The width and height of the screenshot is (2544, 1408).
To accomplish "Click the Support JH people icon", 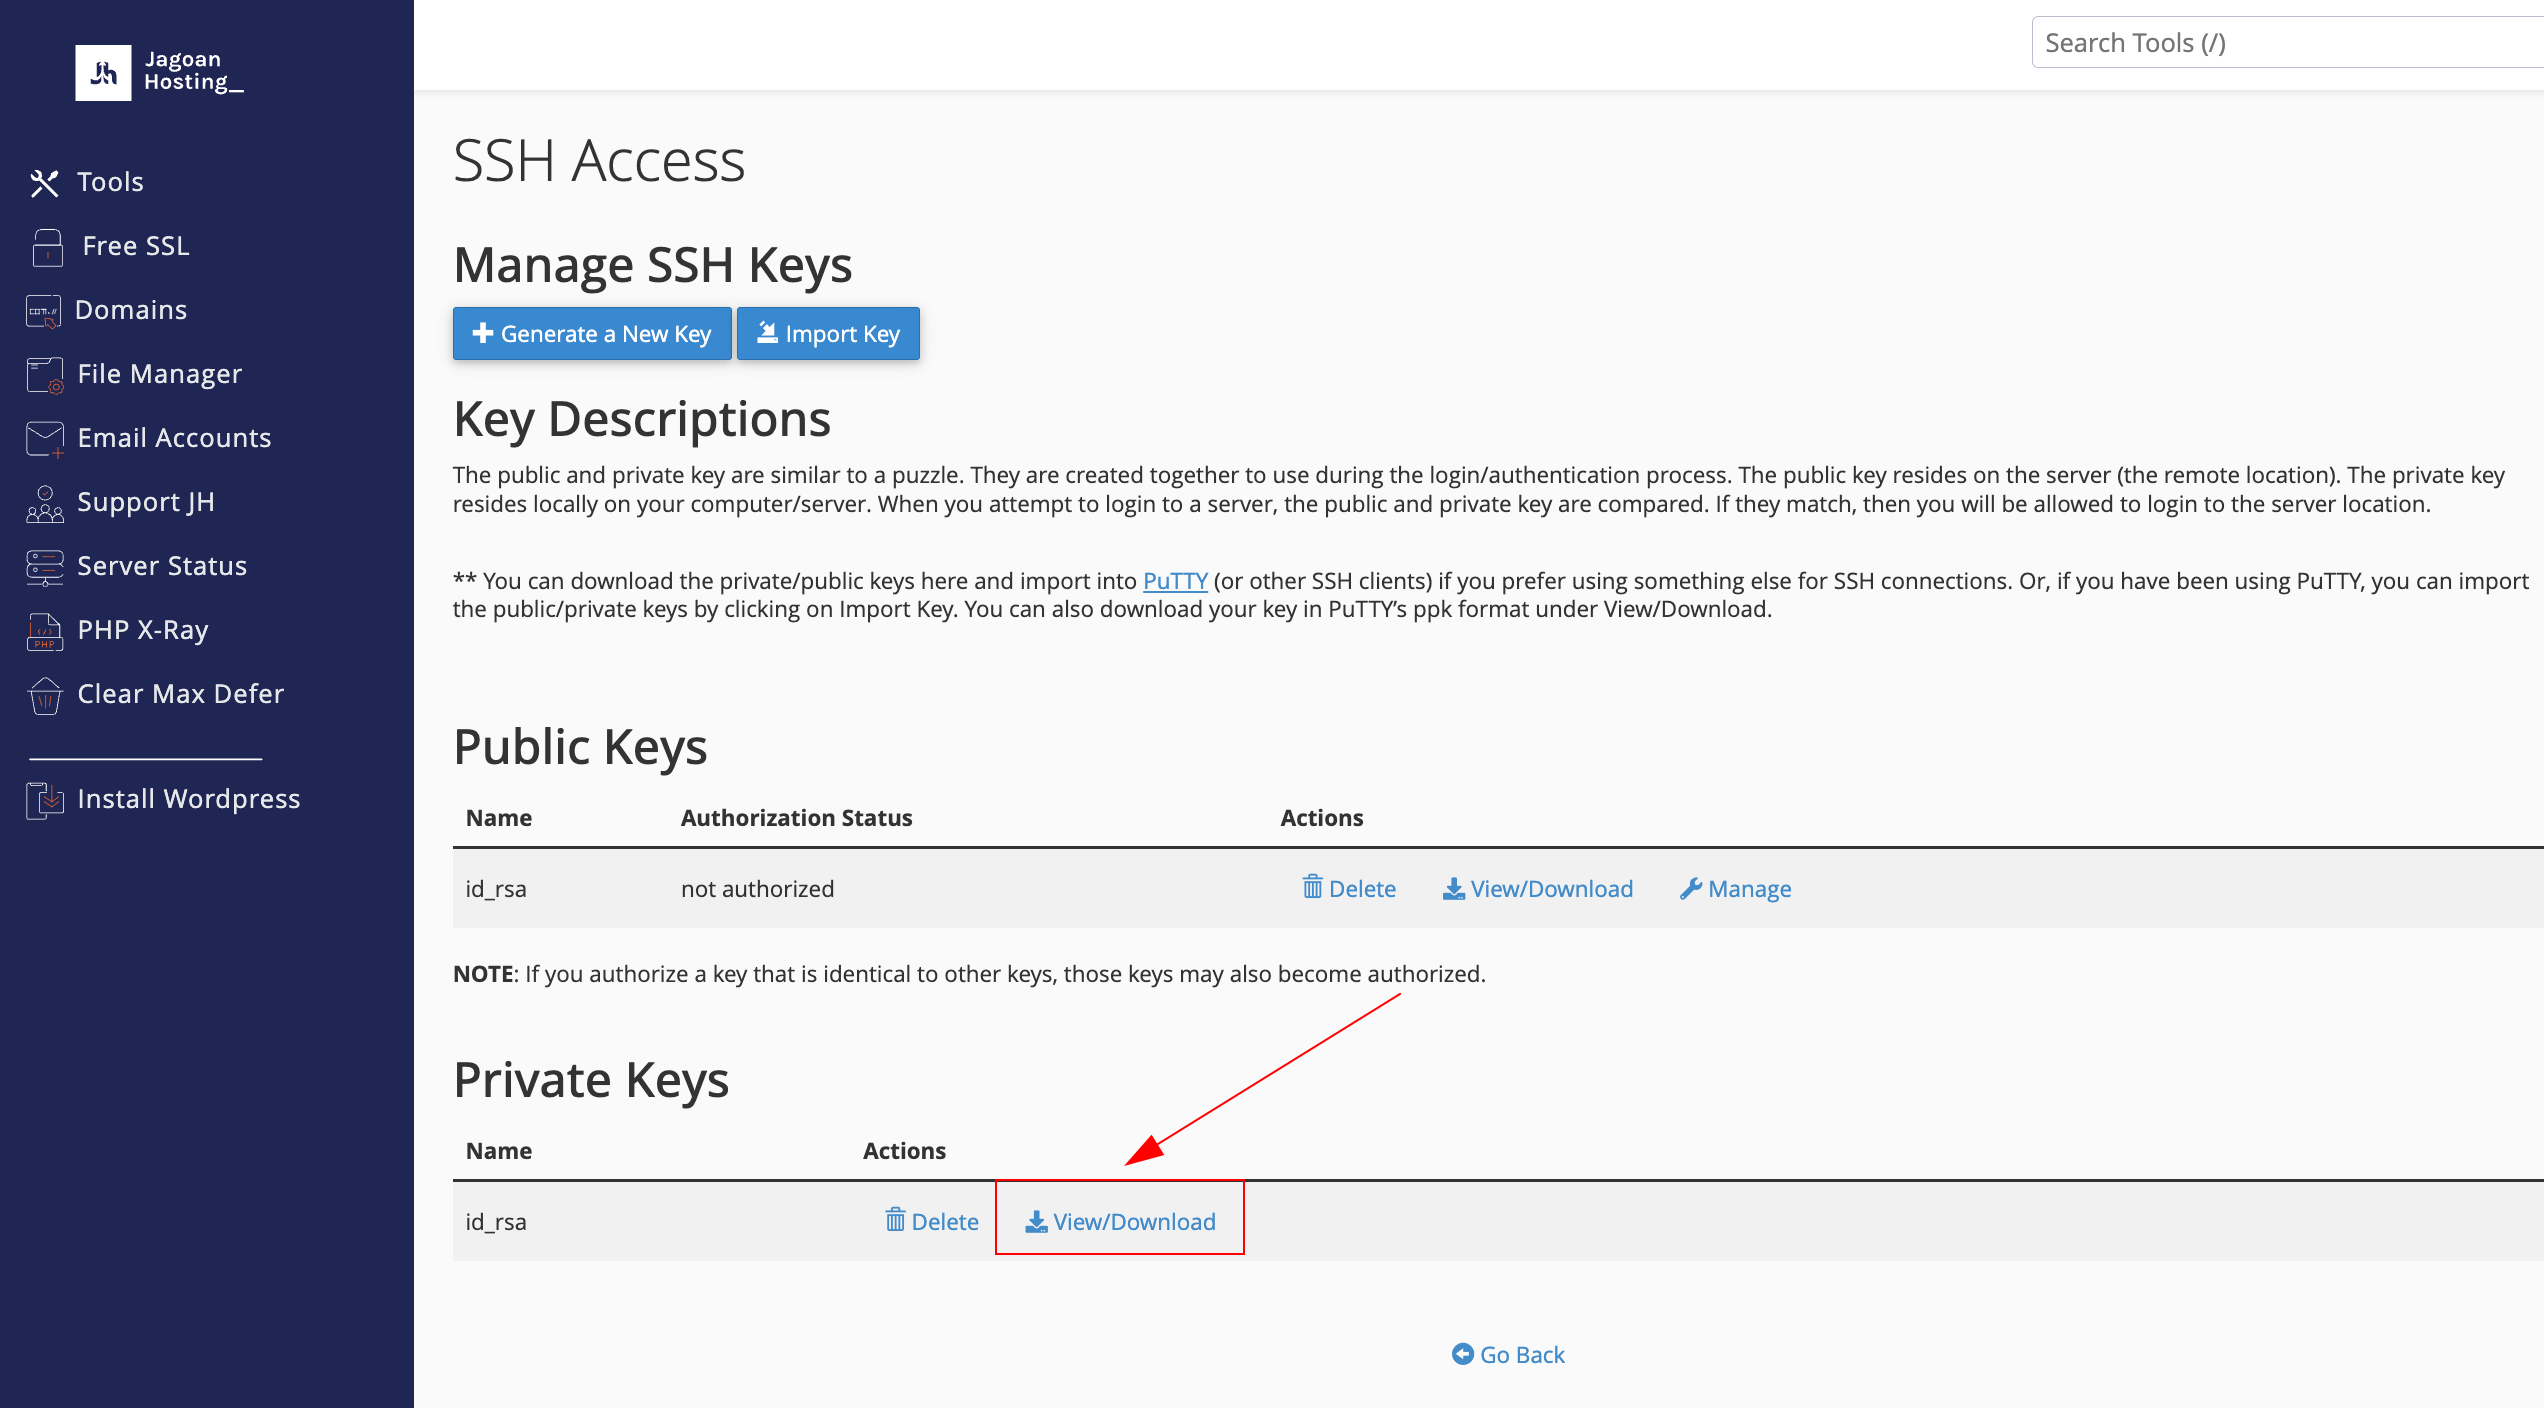I will (45, 503).
